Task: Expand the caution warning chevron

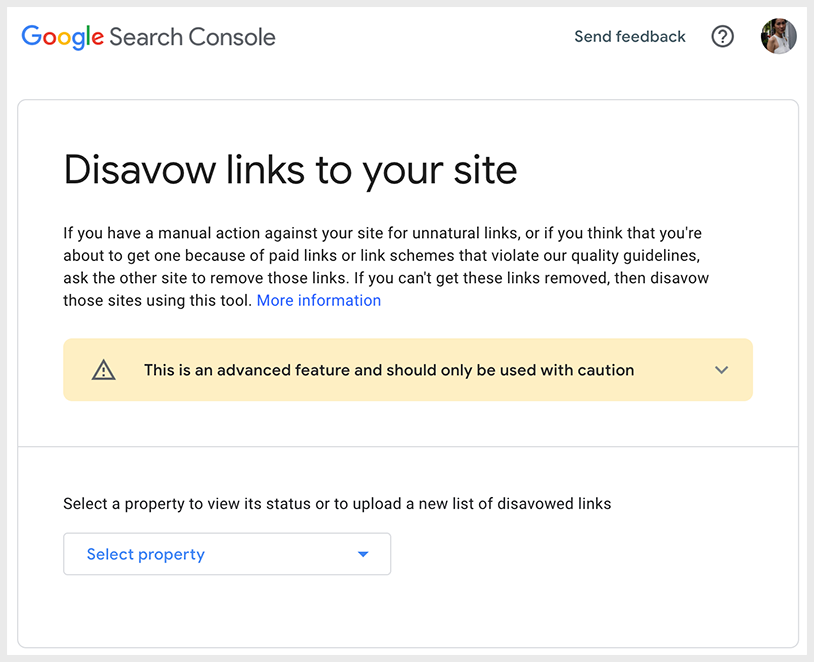Action: [x=722, y=370]
